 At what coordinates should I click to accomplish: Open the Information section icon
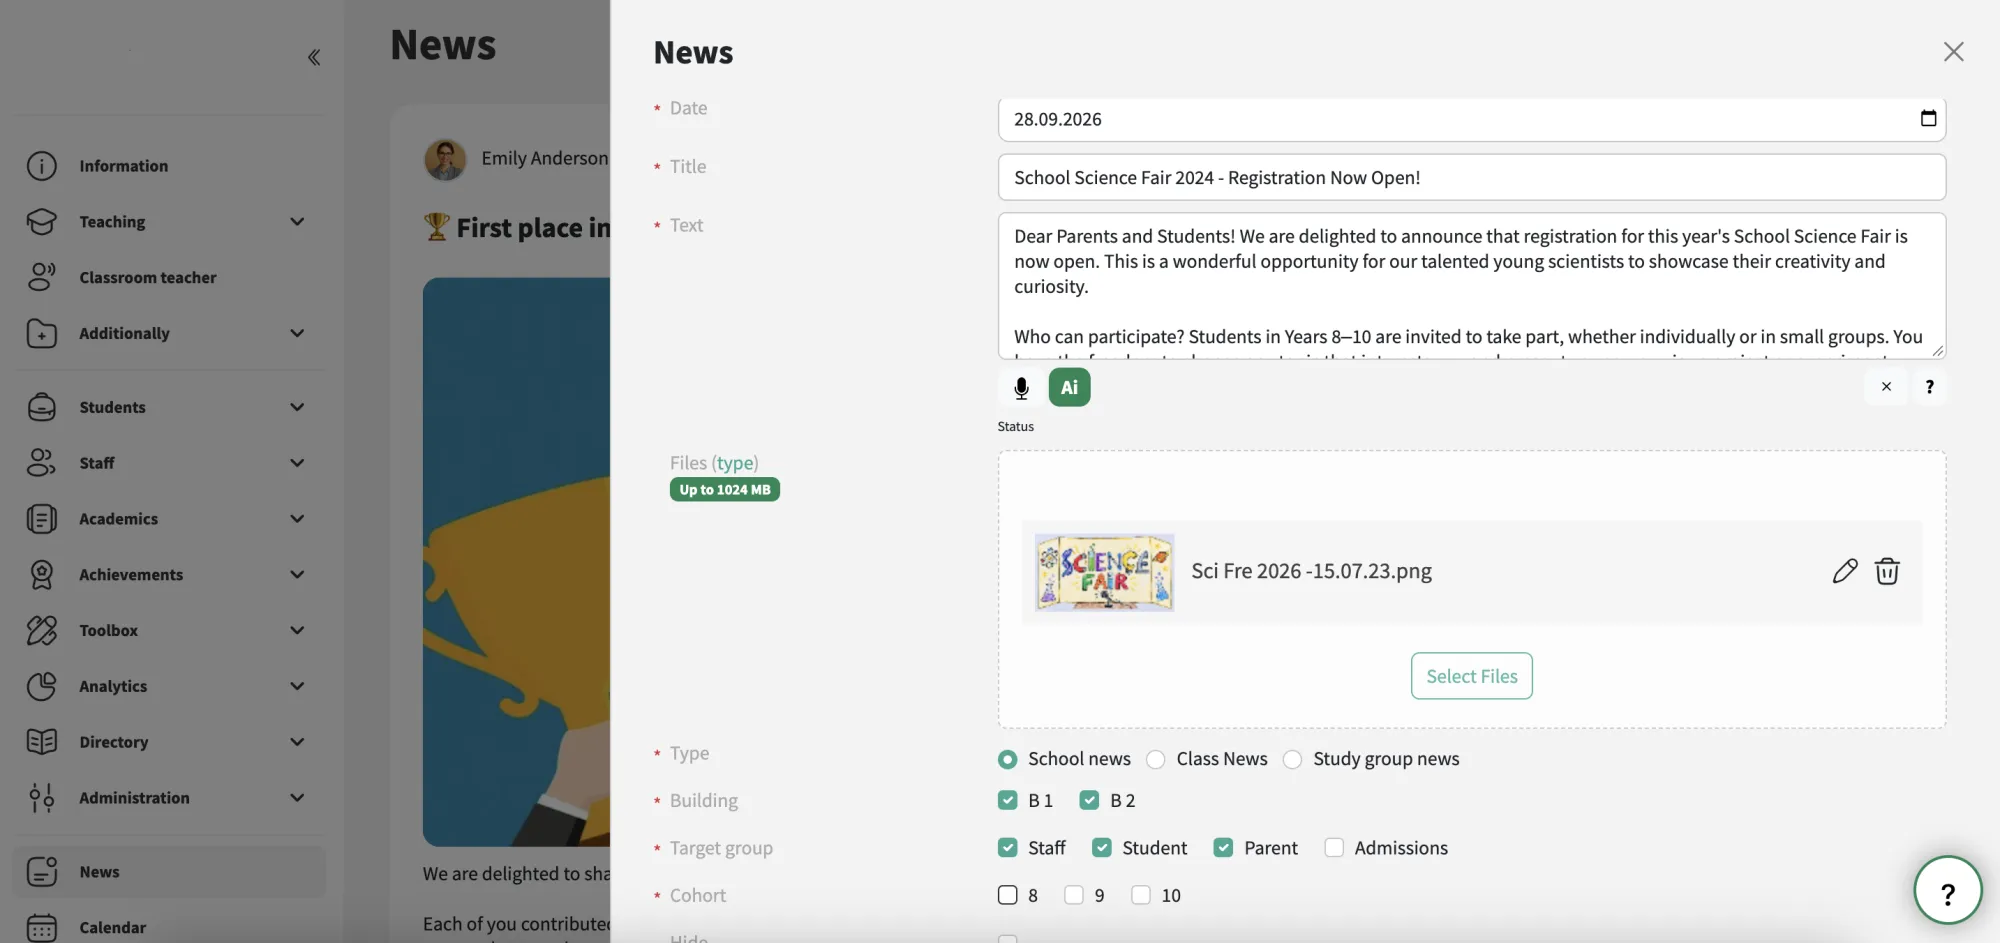coord(41,166)
